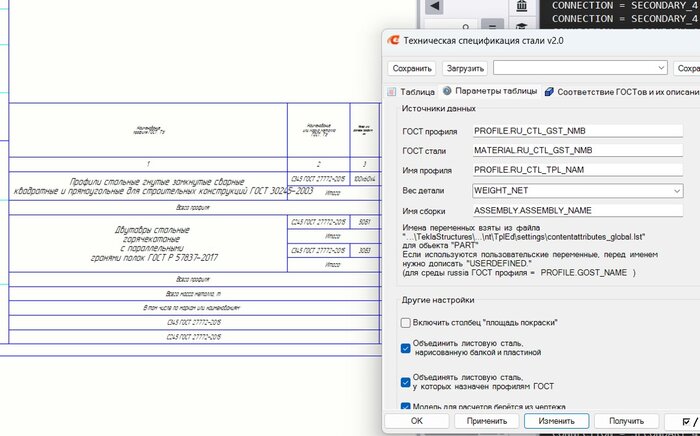Click the left arrow icon in toolbar
The image size is (700, 436).
pos(435,7)
